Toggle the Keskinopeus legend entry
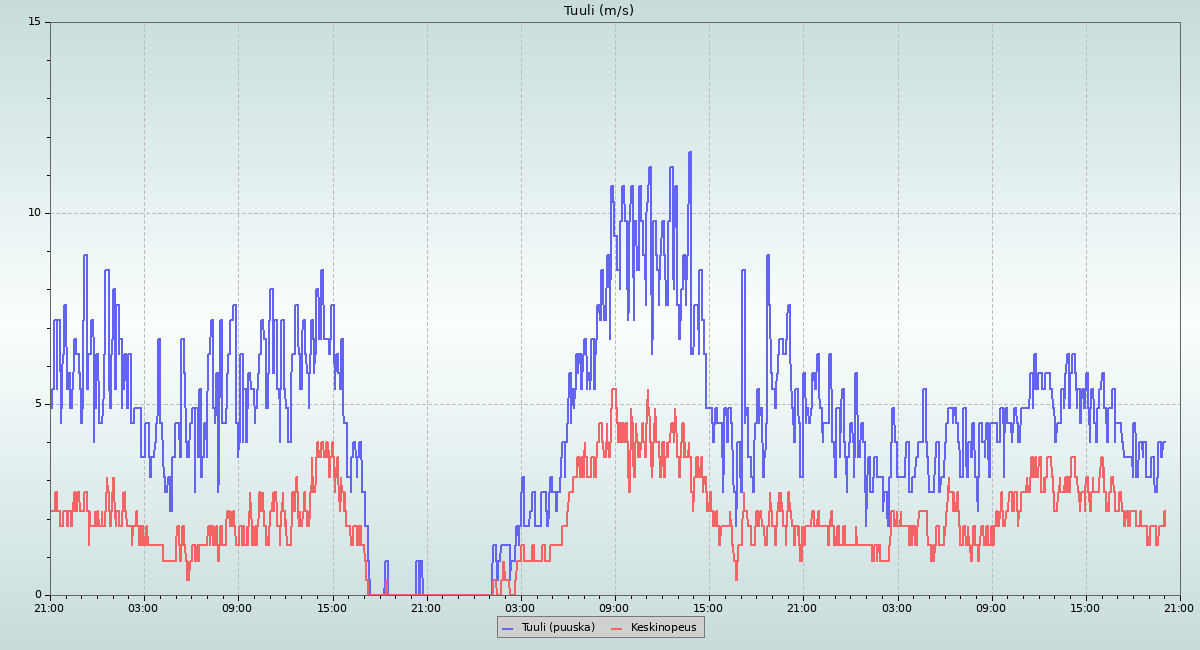This screenshot has width=1200, height=650. [663, 627]
